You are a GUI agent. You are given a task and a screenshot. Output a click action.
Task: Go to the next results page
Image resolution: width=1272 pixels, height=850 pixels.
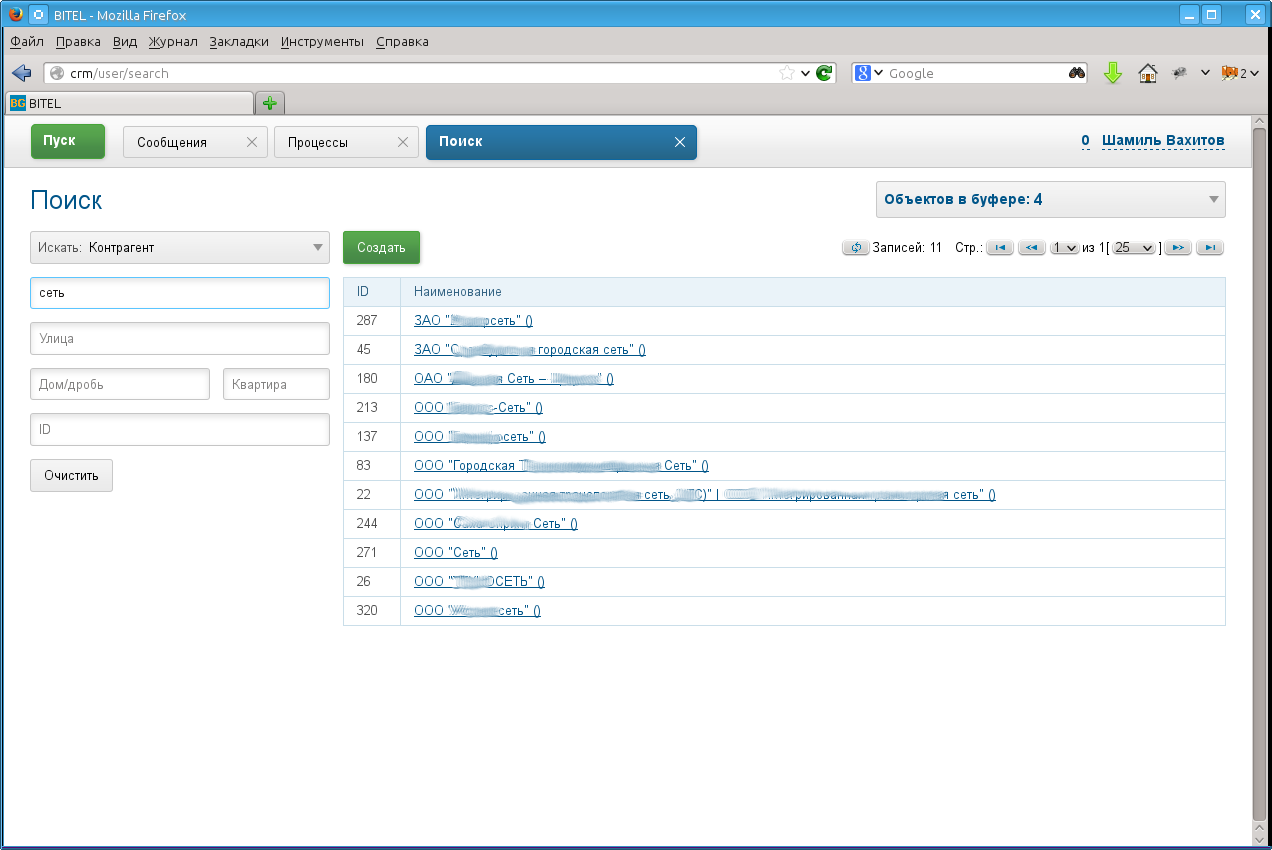pos(1178,248)
